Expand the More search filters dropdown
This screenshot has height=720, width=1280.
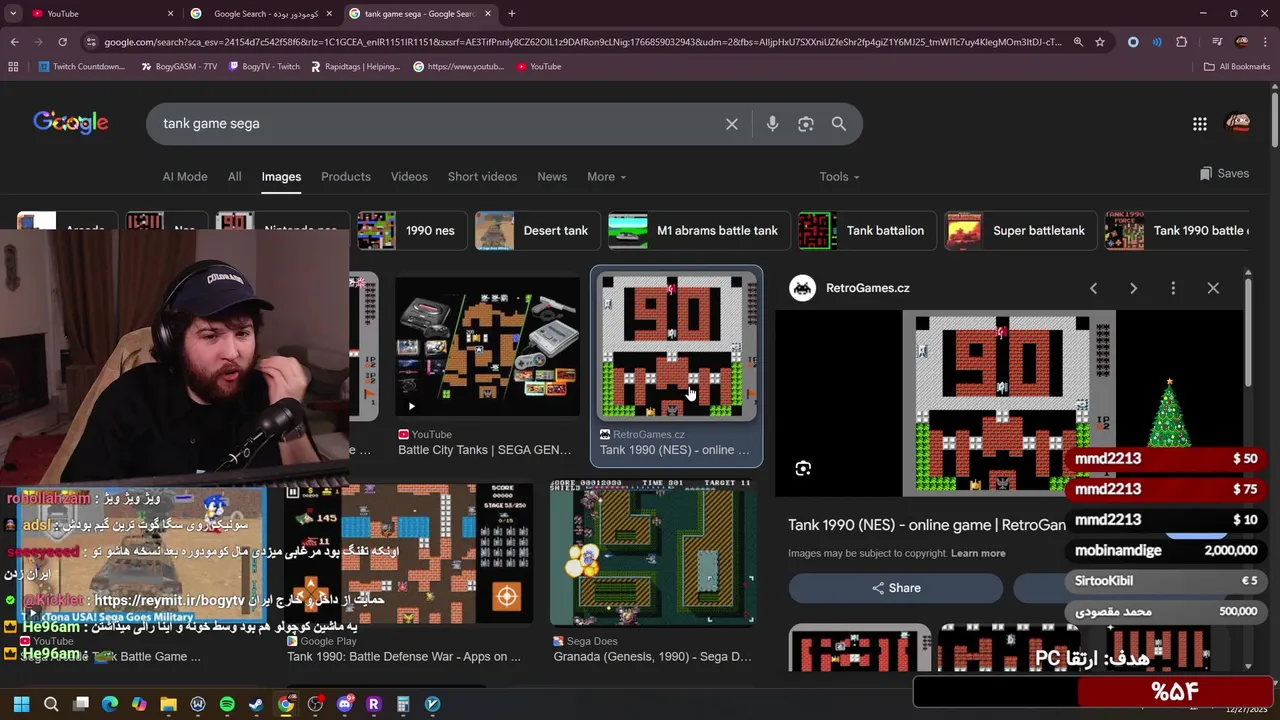click(606, 177)
